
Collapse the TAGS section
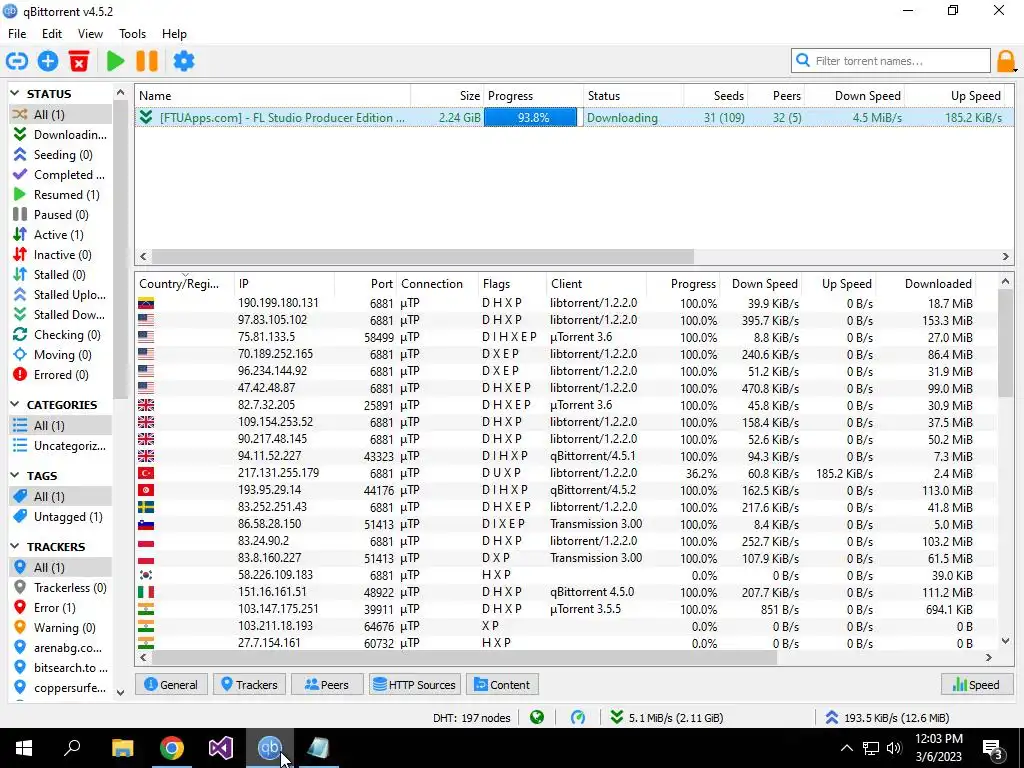15,475
